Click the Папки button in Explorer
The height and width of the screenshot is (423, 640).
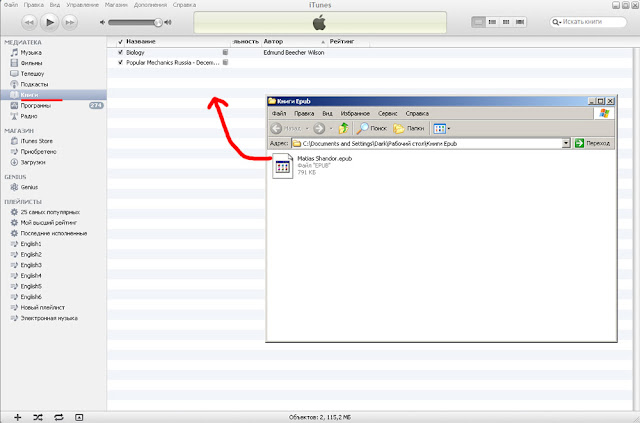pos(409,129)
